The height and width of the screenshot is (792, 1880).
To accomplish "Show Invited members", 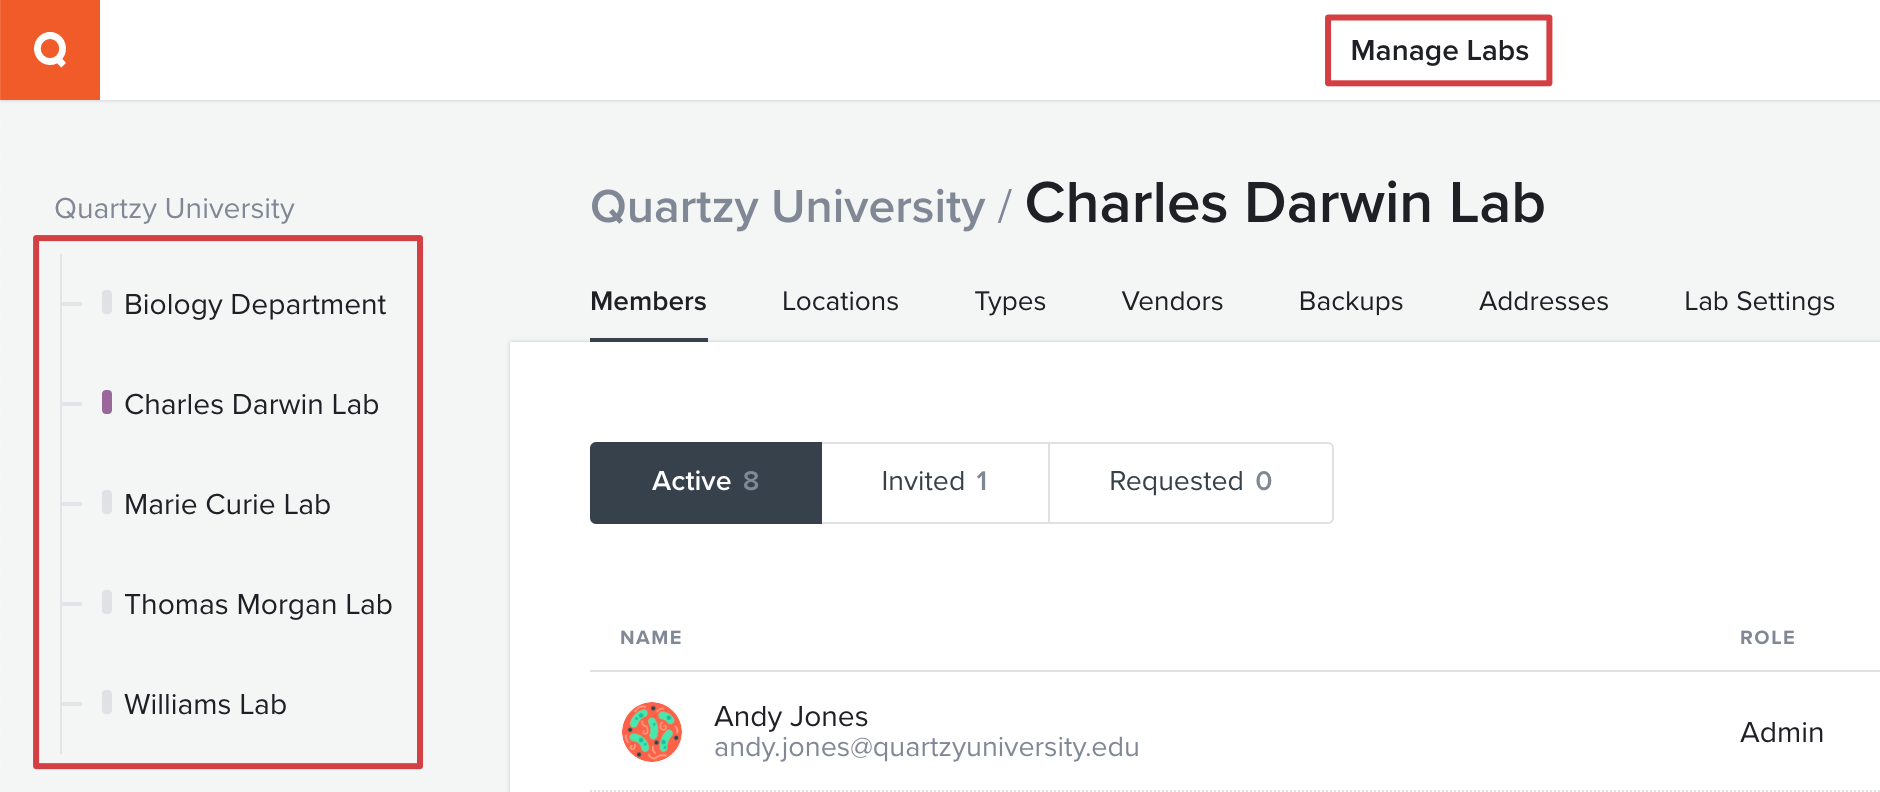I will coord(935,482).
